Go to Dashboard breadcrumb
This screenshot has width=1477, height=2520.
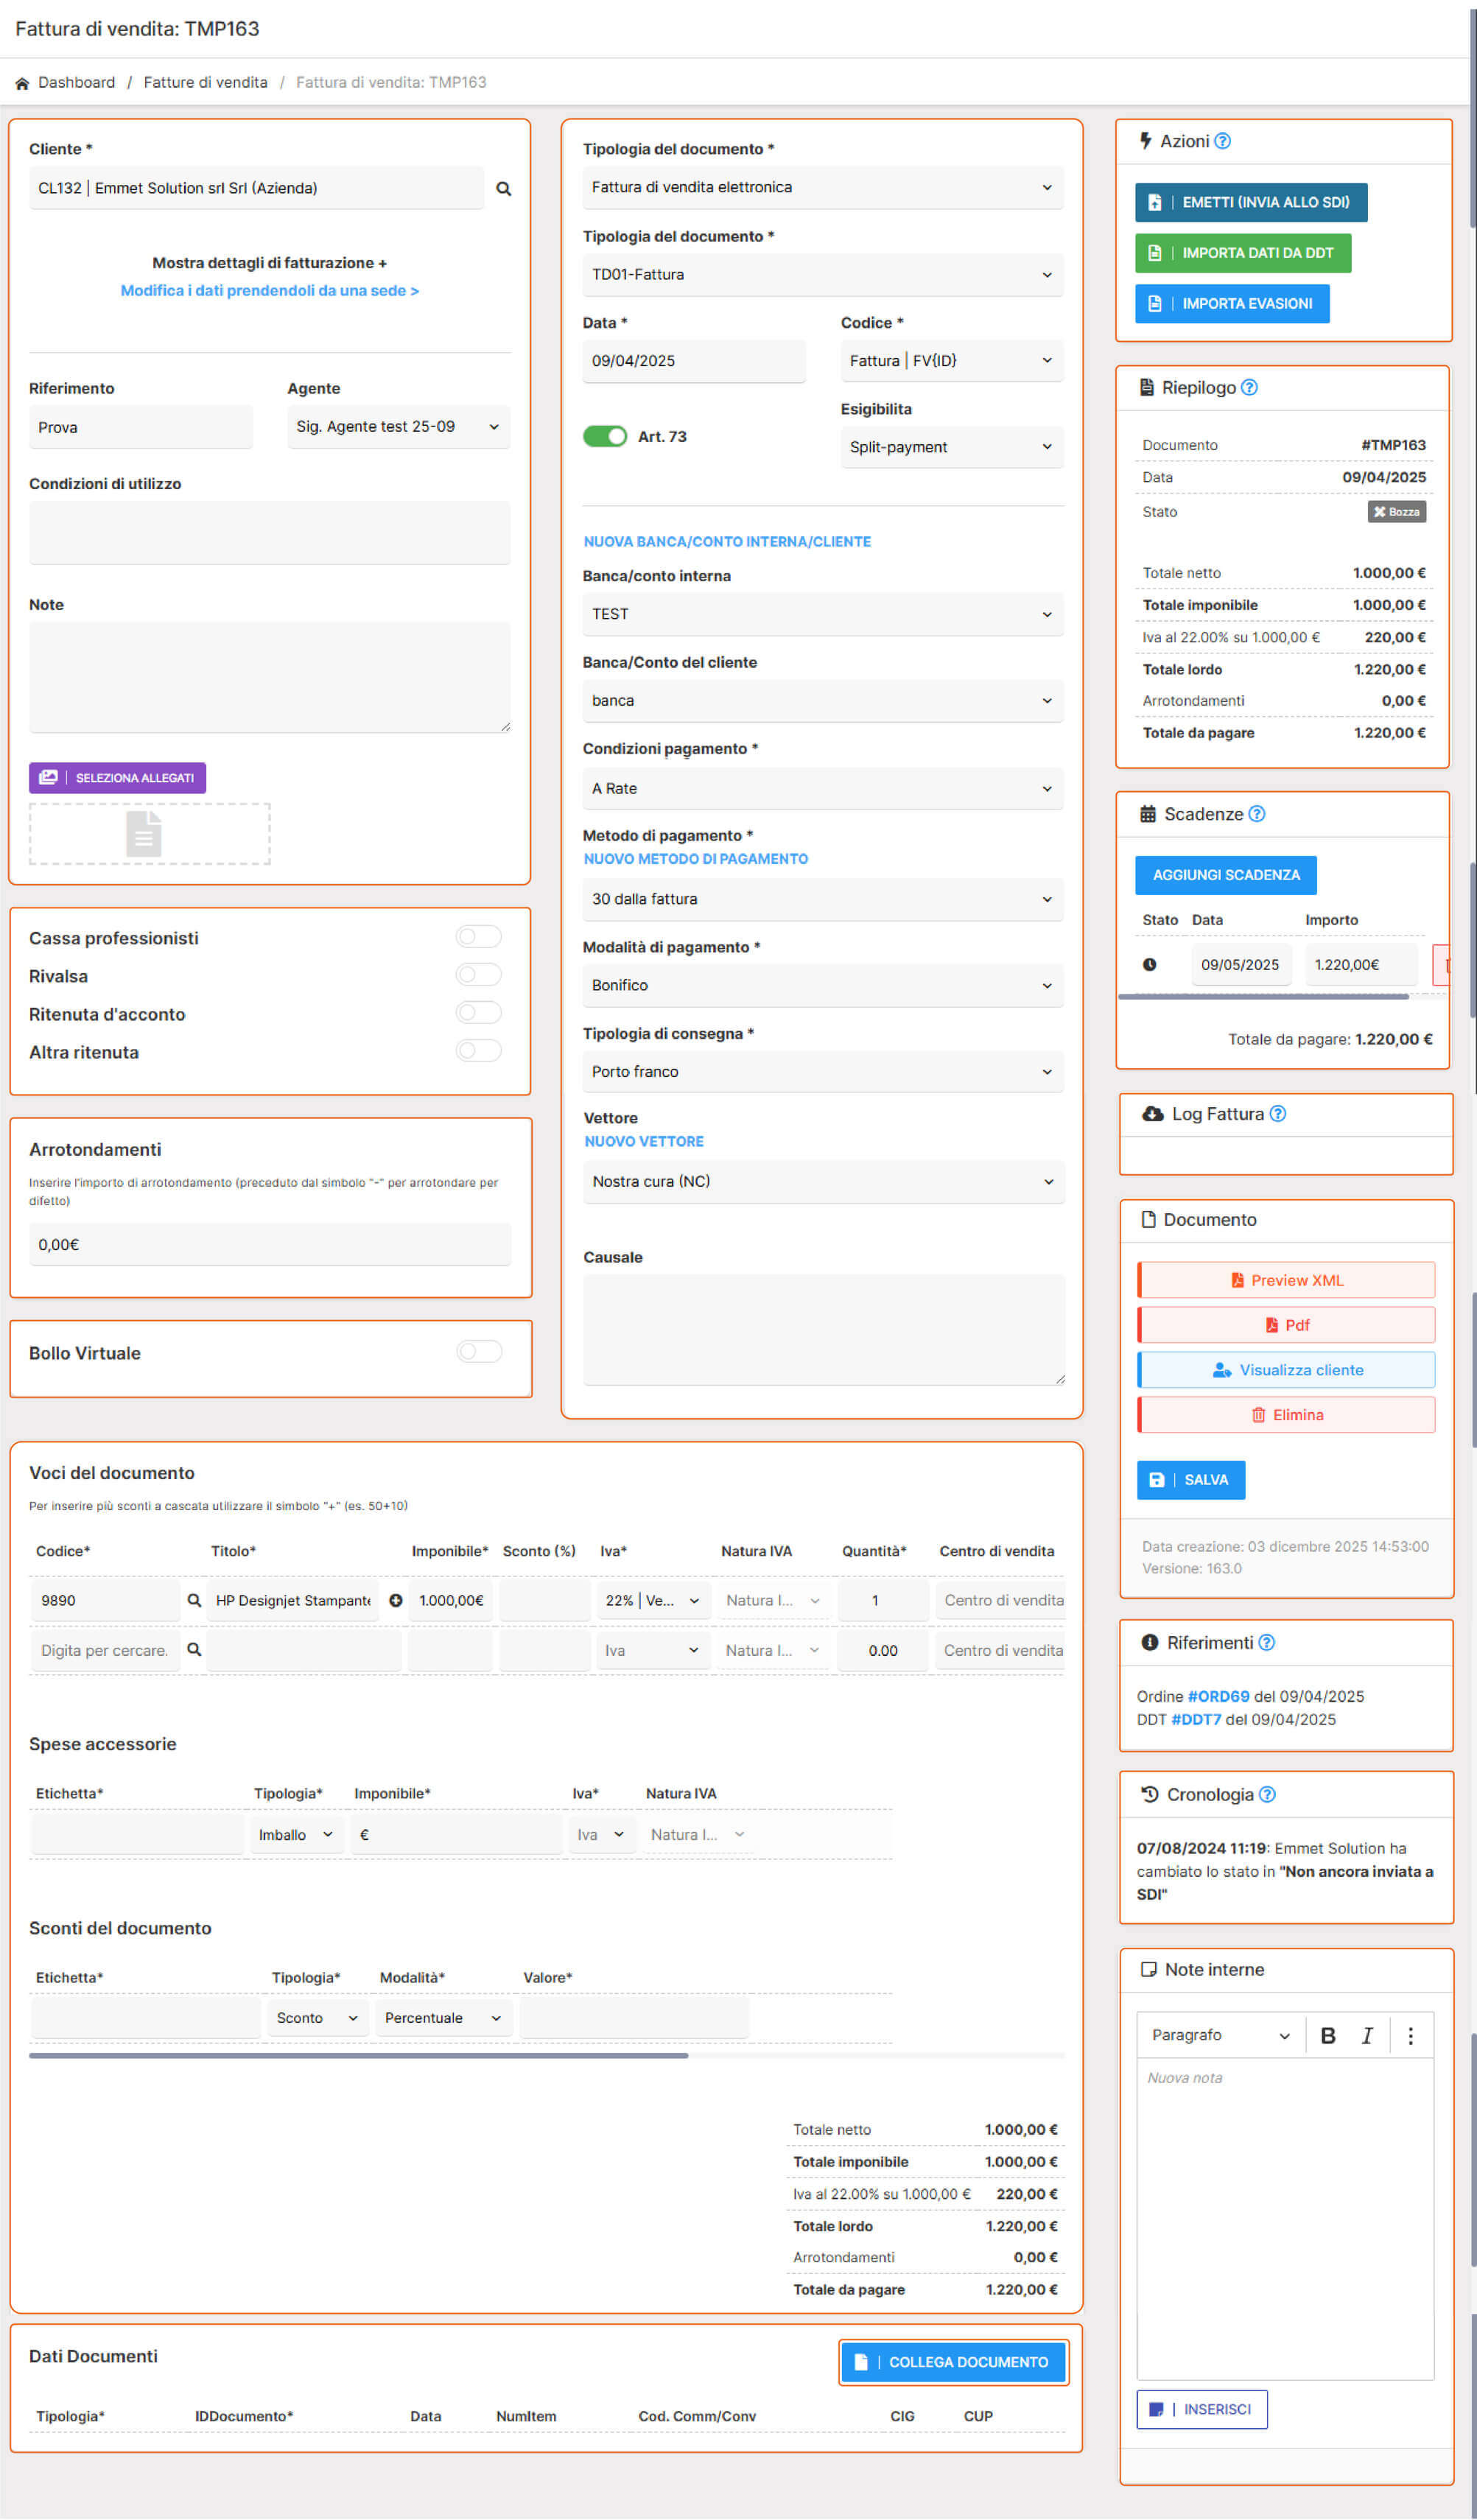click(76, 82)
